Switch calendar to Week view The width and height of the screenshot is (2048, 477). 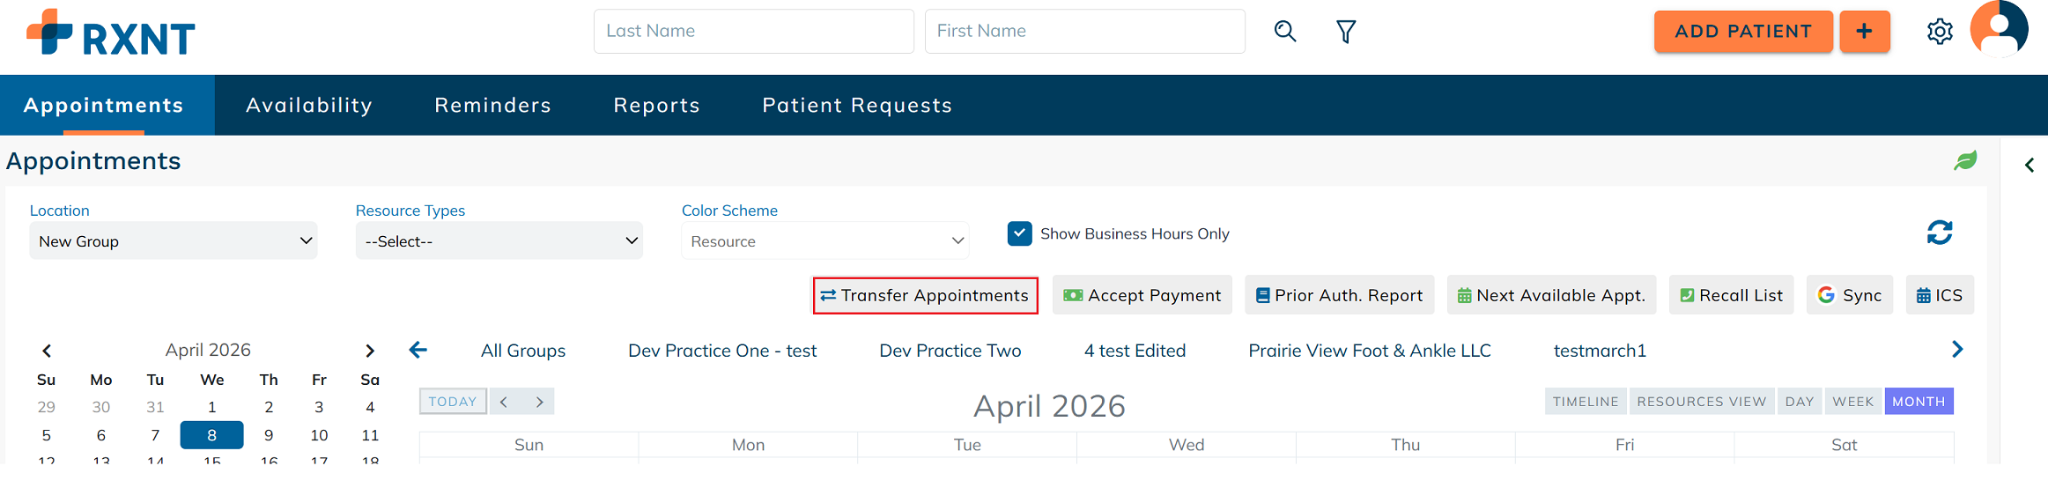point(1852,401)
